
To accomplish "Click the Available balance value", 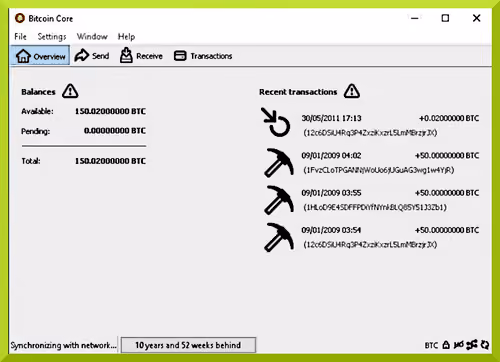I will pyautogui.click(x=110, y=111).
